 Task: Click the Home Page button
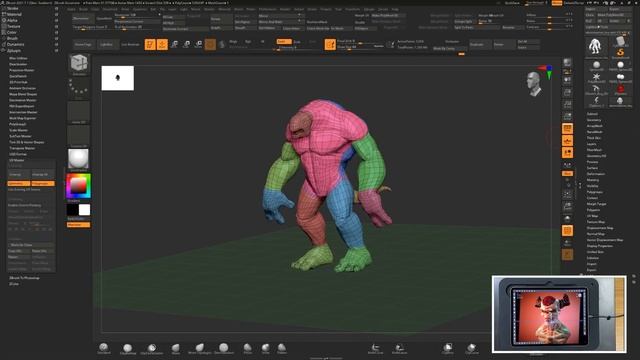(x=83, y=44)
